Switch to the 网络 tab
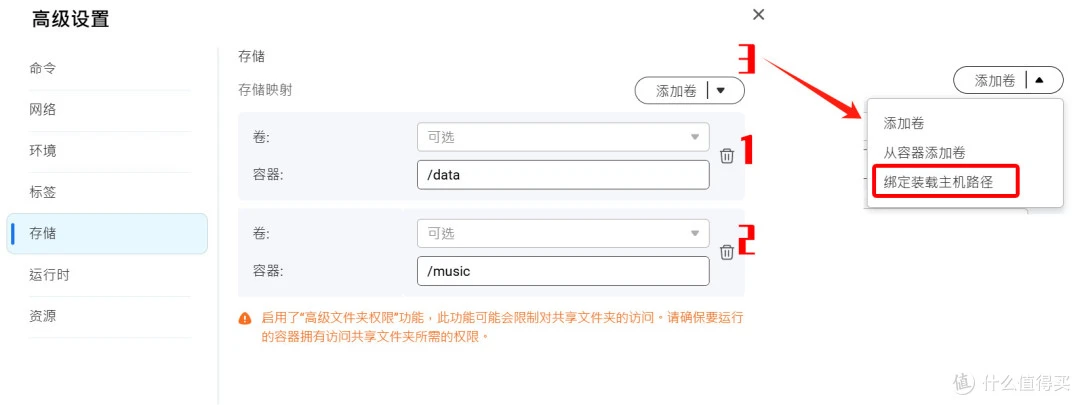 point(43,110)
